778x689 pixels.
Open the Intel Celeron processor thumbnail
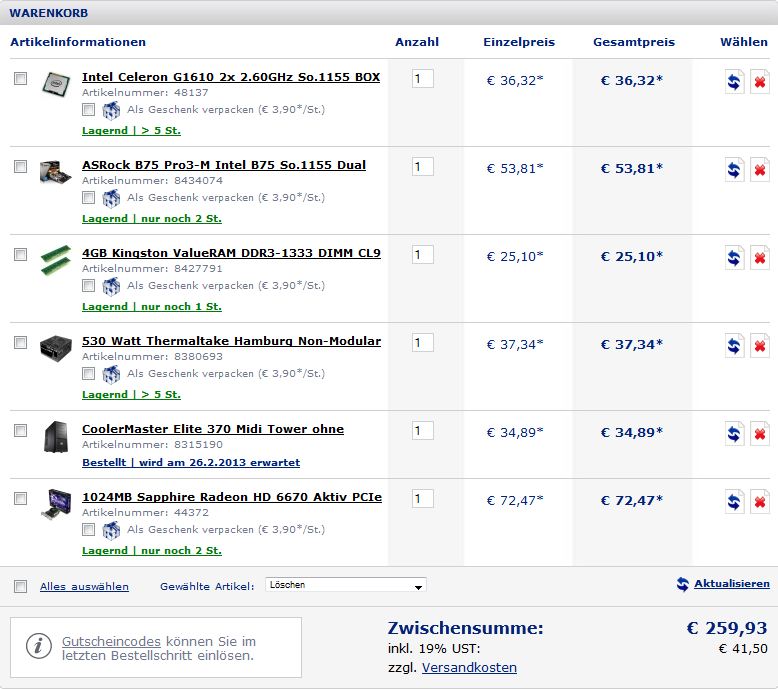tap(56, 84)
